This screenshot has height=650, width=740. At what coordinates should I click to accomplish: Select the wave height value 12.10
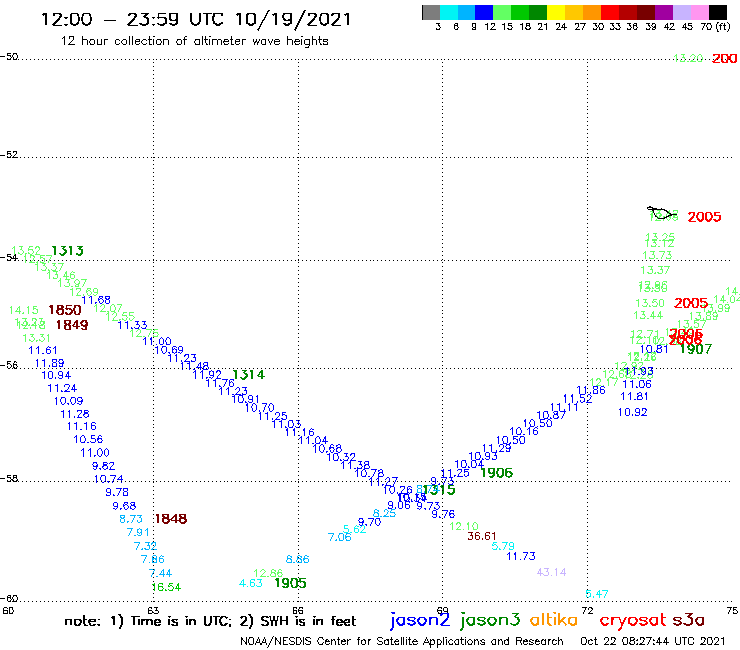(x=464, y=526)
